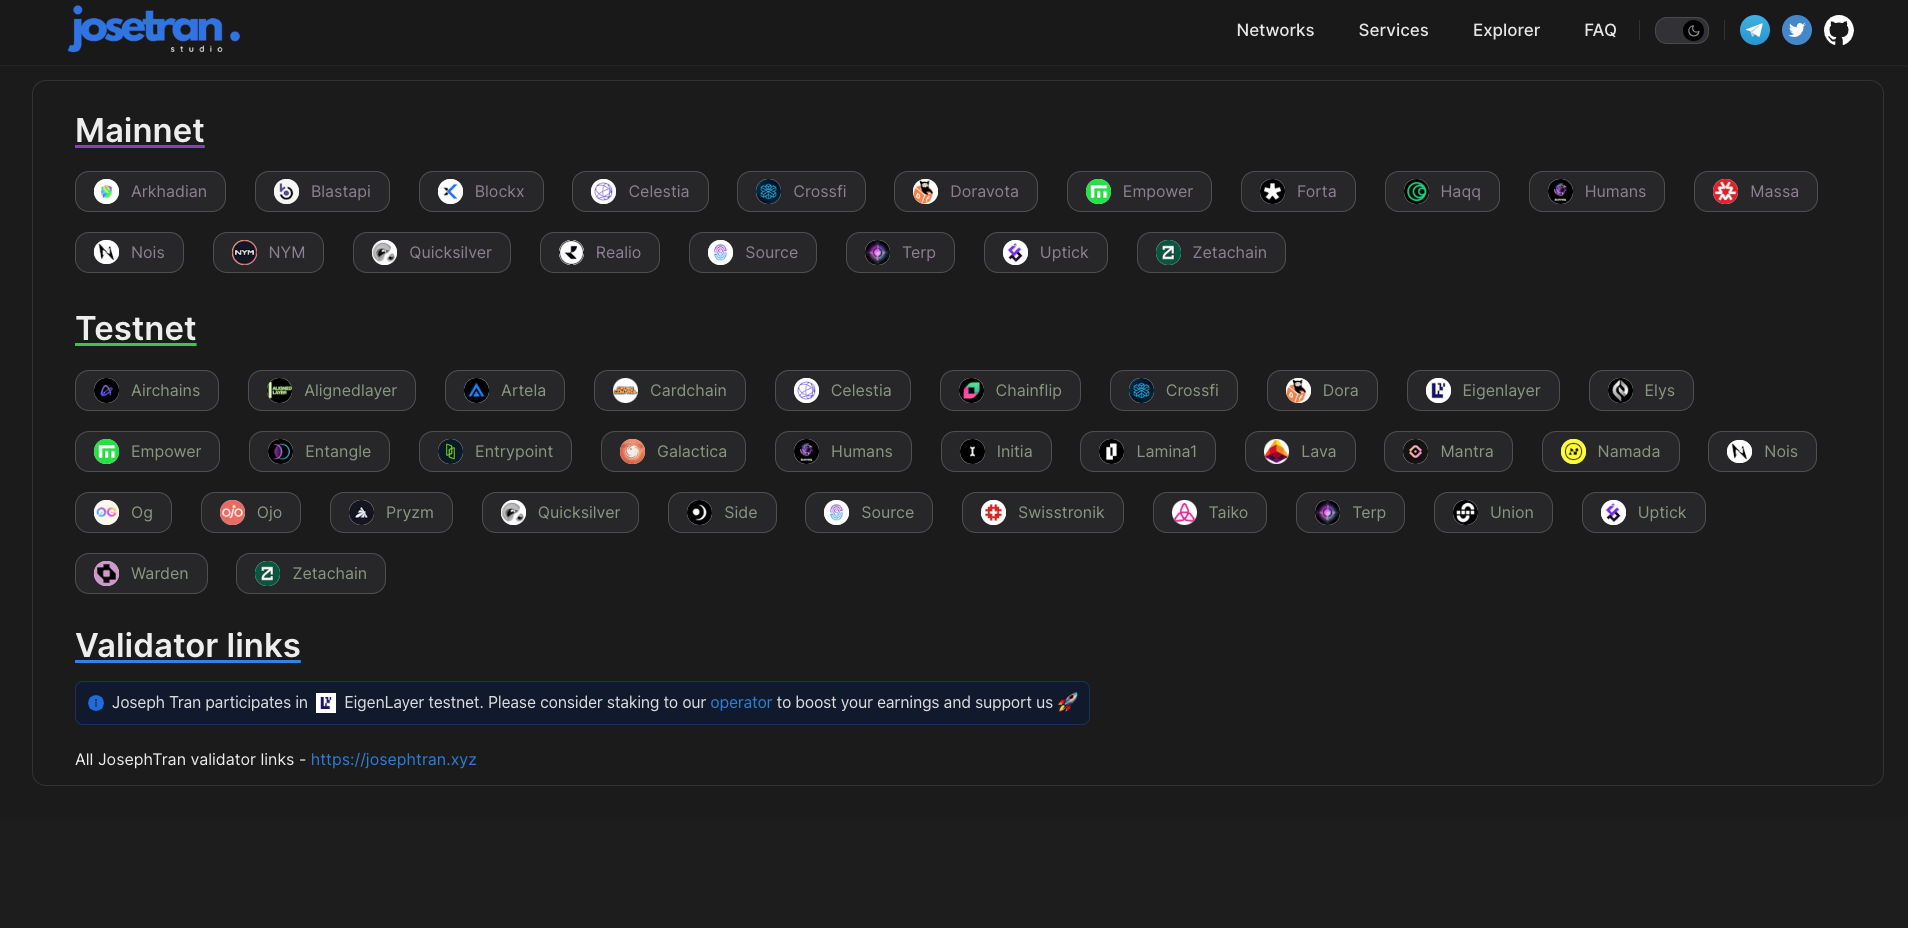Click the Mainnet Terp icon
Viewport: 1908px width, 928px height.
point(877,252)
